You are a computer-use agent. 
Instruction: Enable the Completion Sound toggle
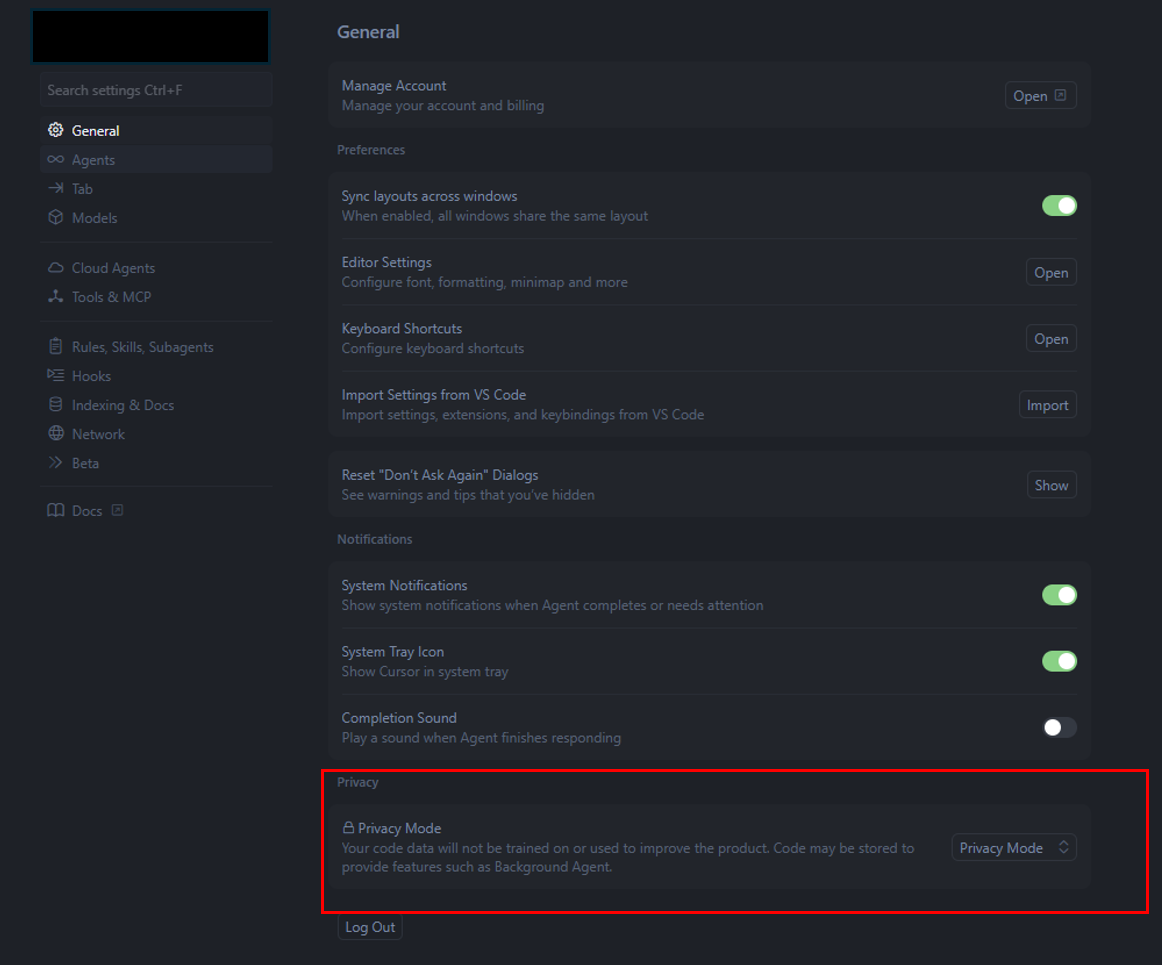(1059, 727)
